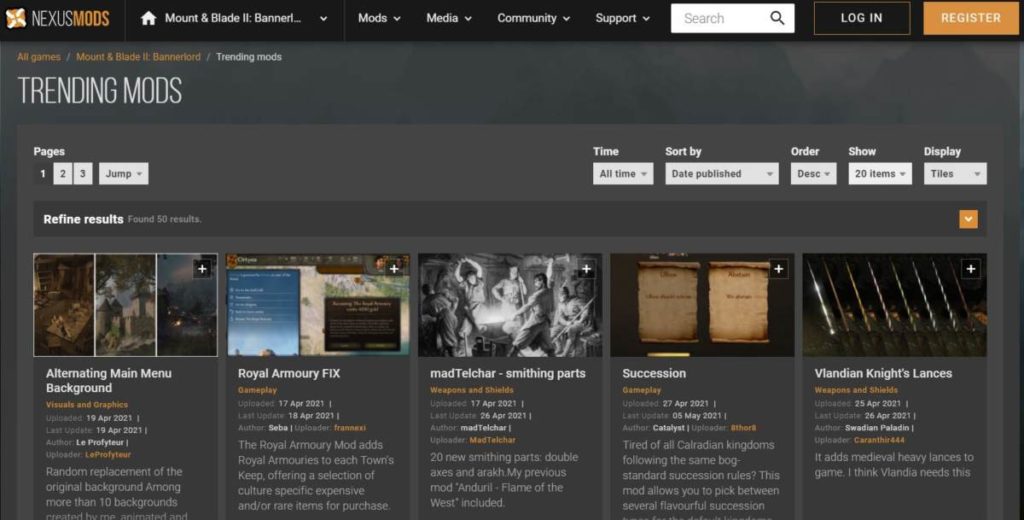Click plus icon on Succession tile

pos(778,268)
